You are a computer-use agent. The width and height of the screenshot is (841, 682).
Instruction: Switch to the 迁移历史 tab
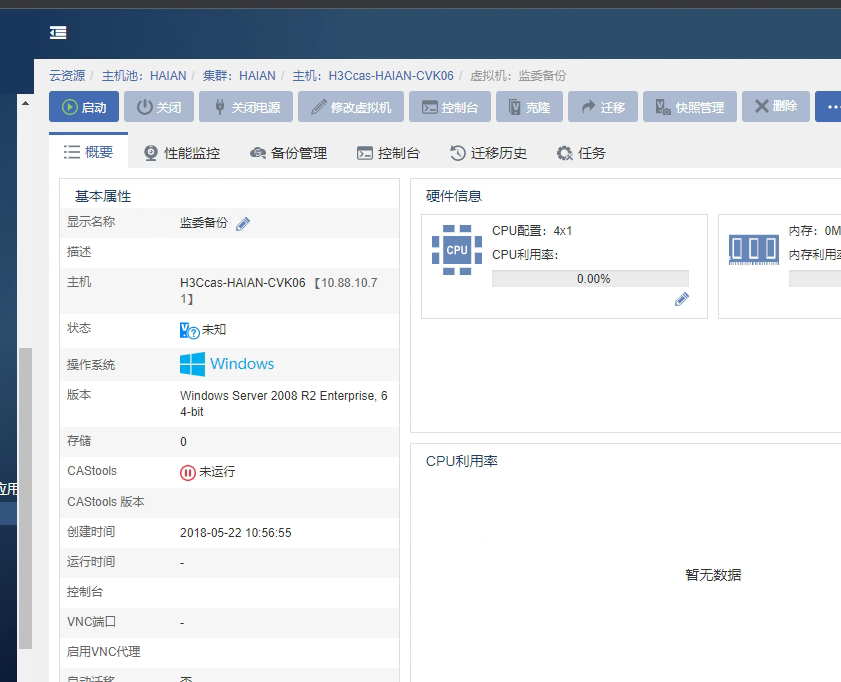coord(488,153)
